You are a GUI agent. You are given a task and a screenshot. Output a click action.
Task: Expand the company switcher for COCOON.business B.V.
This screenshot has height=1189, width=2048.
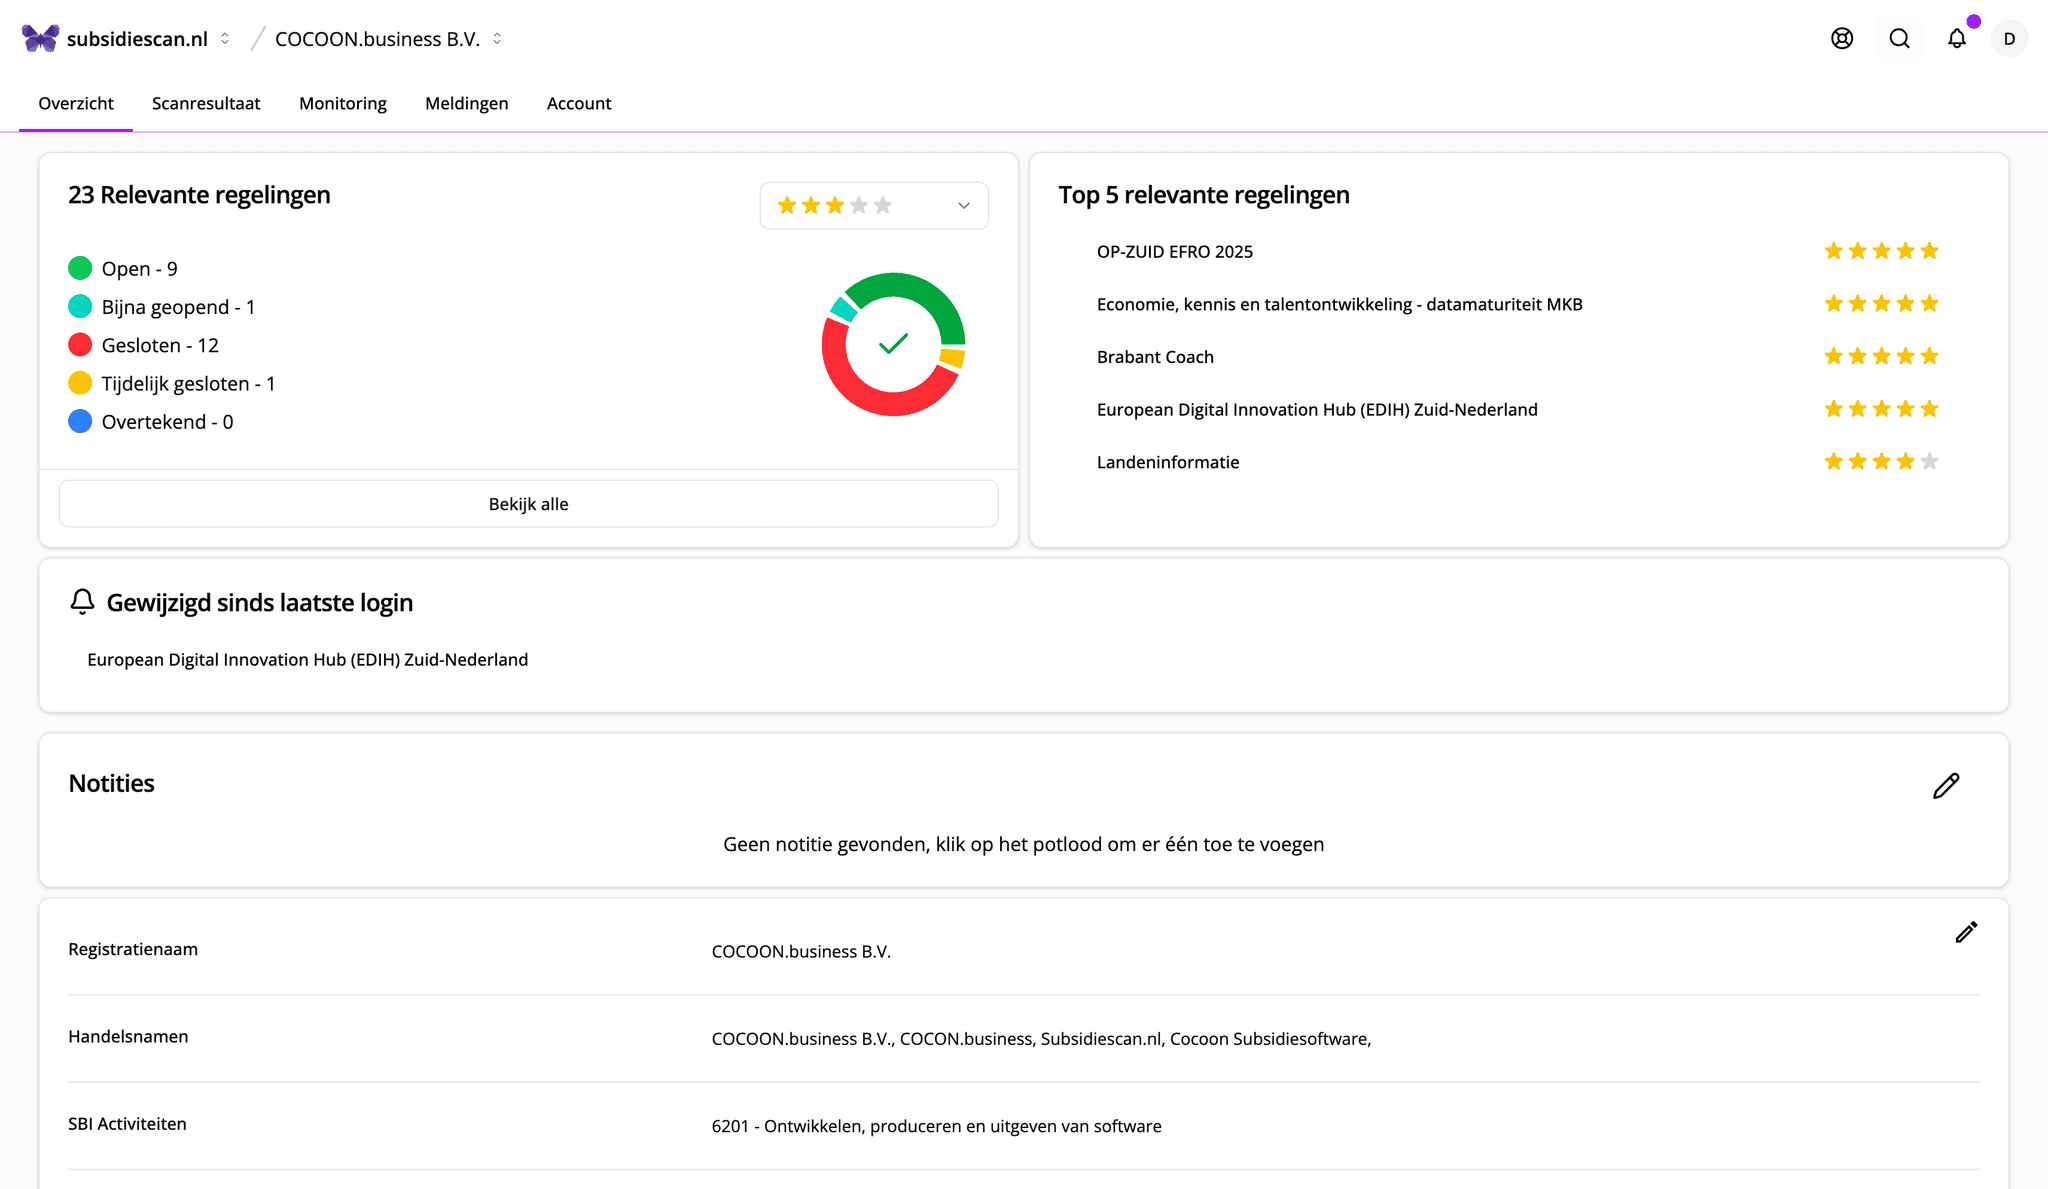point(497,38)
